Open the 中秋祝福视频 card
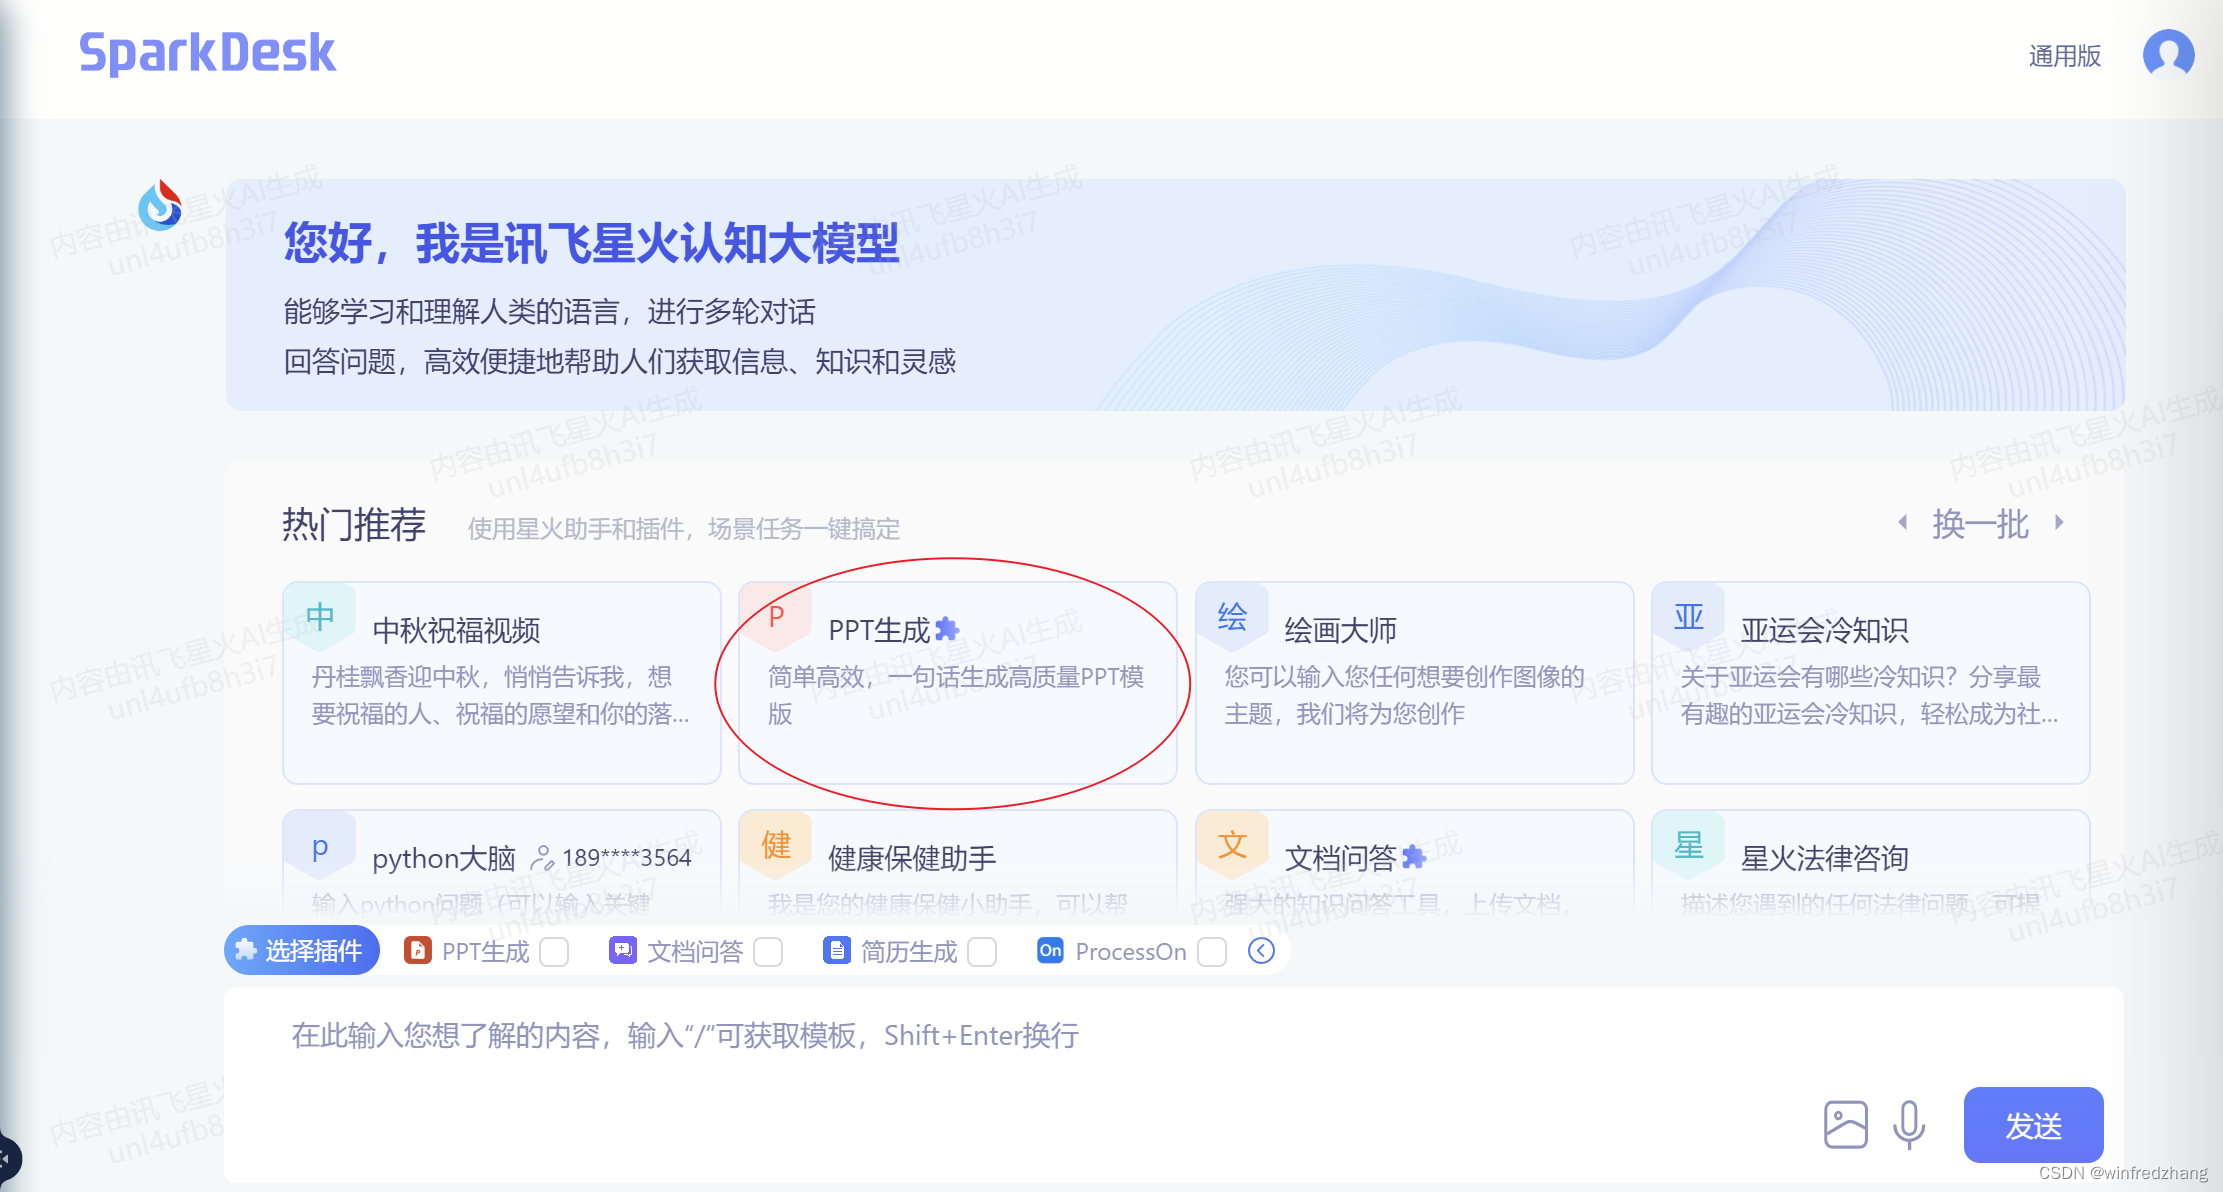Screen dimensions: 2223x1192 (x=502, y=683)
